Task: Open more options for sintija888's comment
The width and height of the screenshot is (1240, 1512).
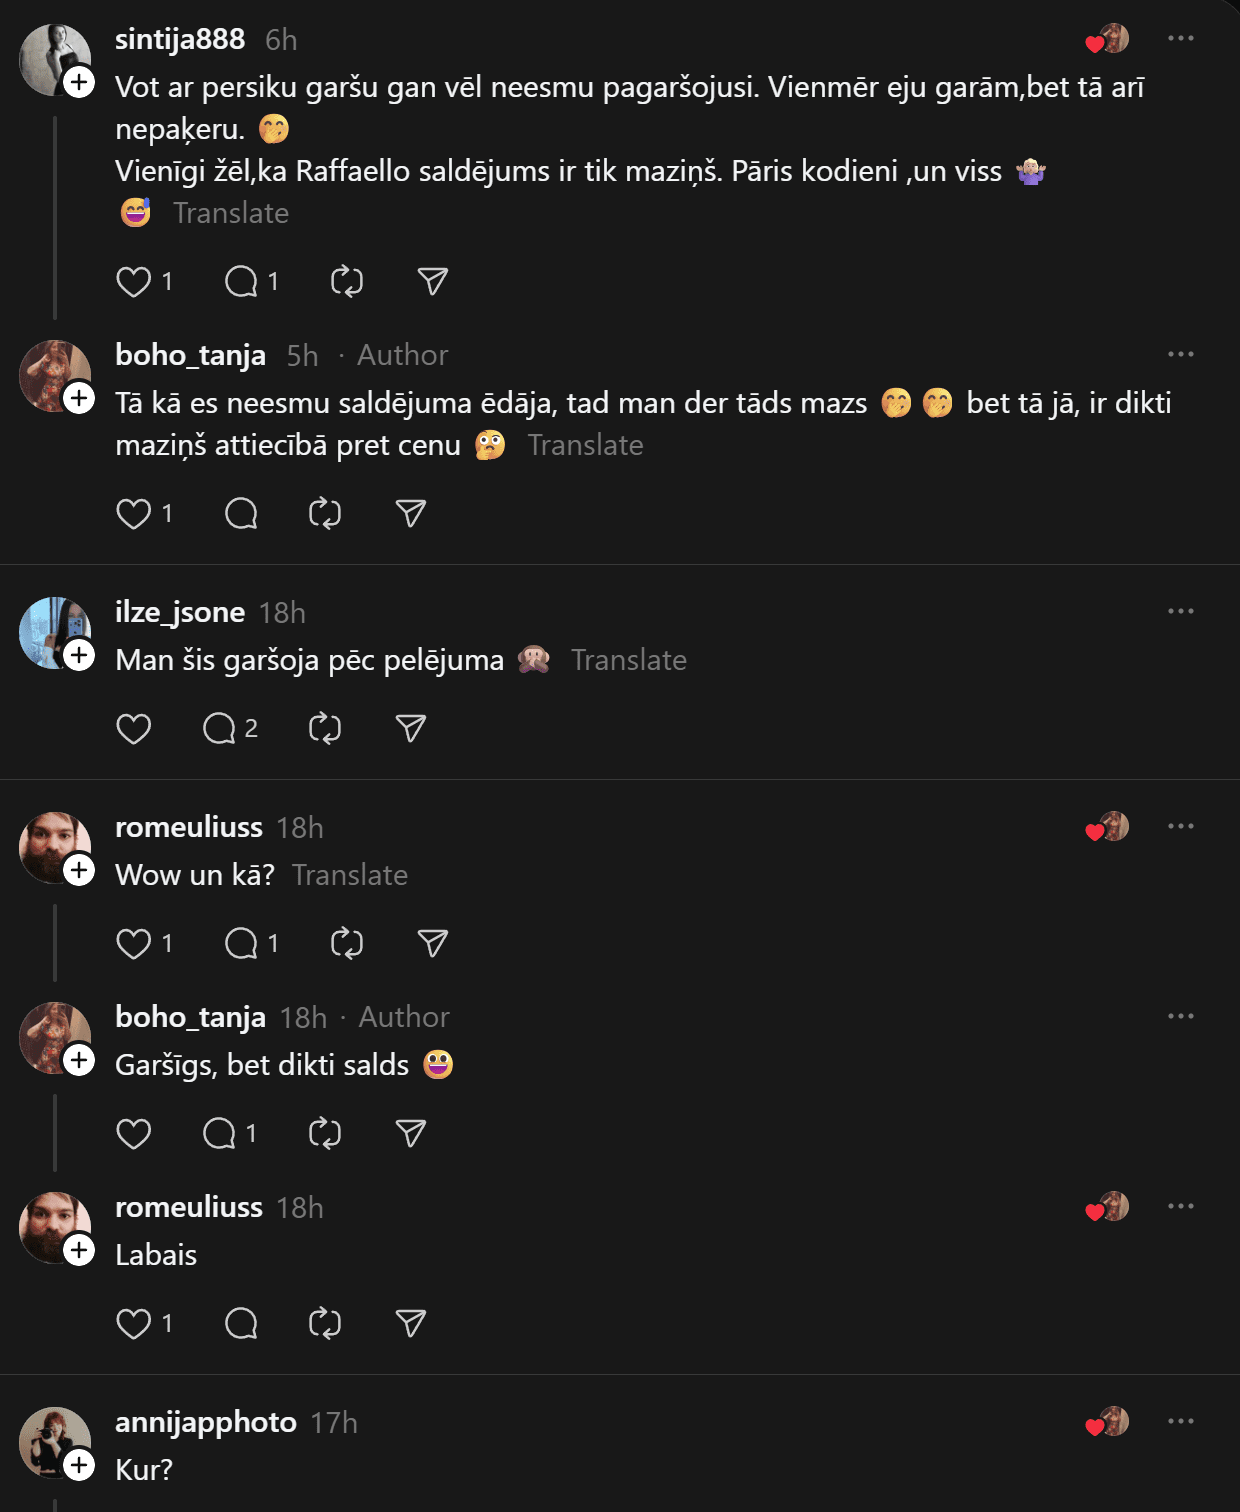Action: pyautogui.click(x=1180, y=39)
